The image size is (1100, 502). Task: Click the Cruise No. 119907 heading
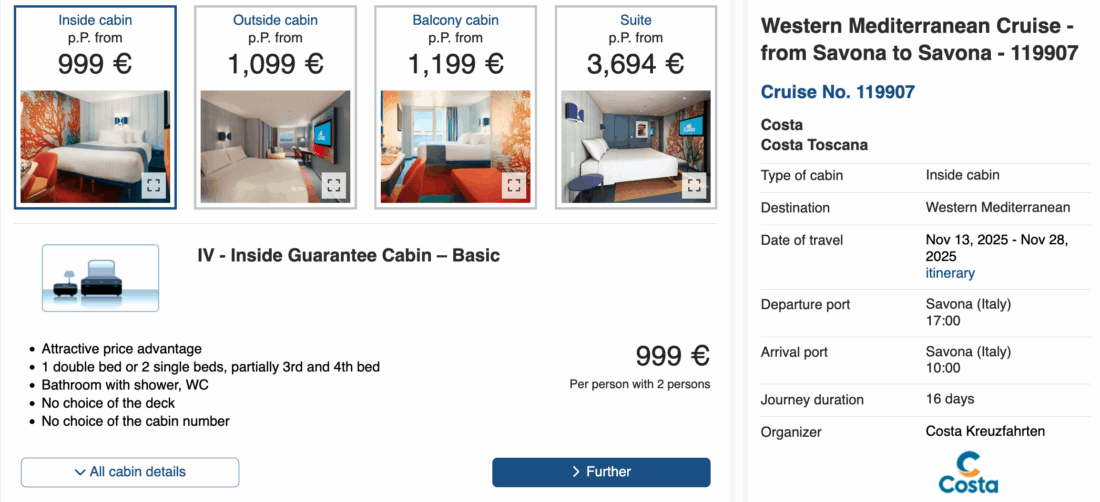pos(837,92)
